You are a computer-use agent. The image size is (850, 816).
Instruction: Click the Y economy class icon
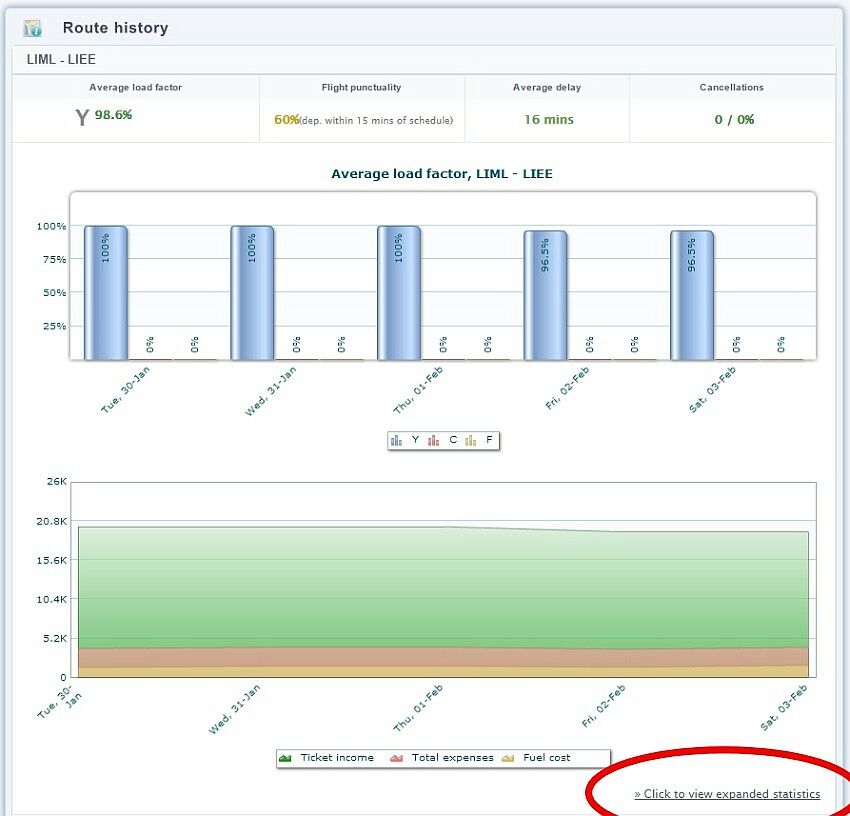point(82,118)
